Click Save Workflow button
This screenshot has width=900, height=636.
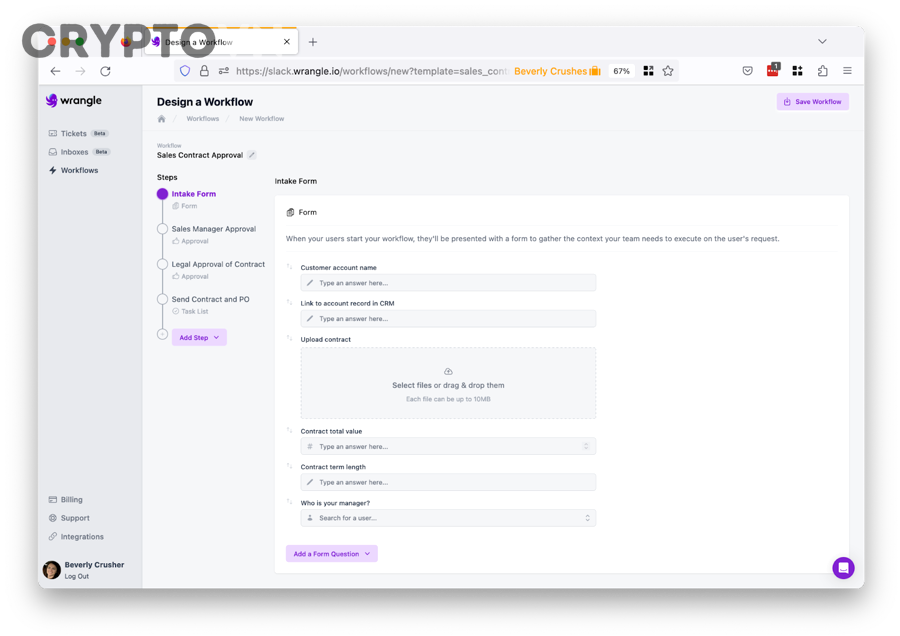pyautogui.click(x=813, y=102)
